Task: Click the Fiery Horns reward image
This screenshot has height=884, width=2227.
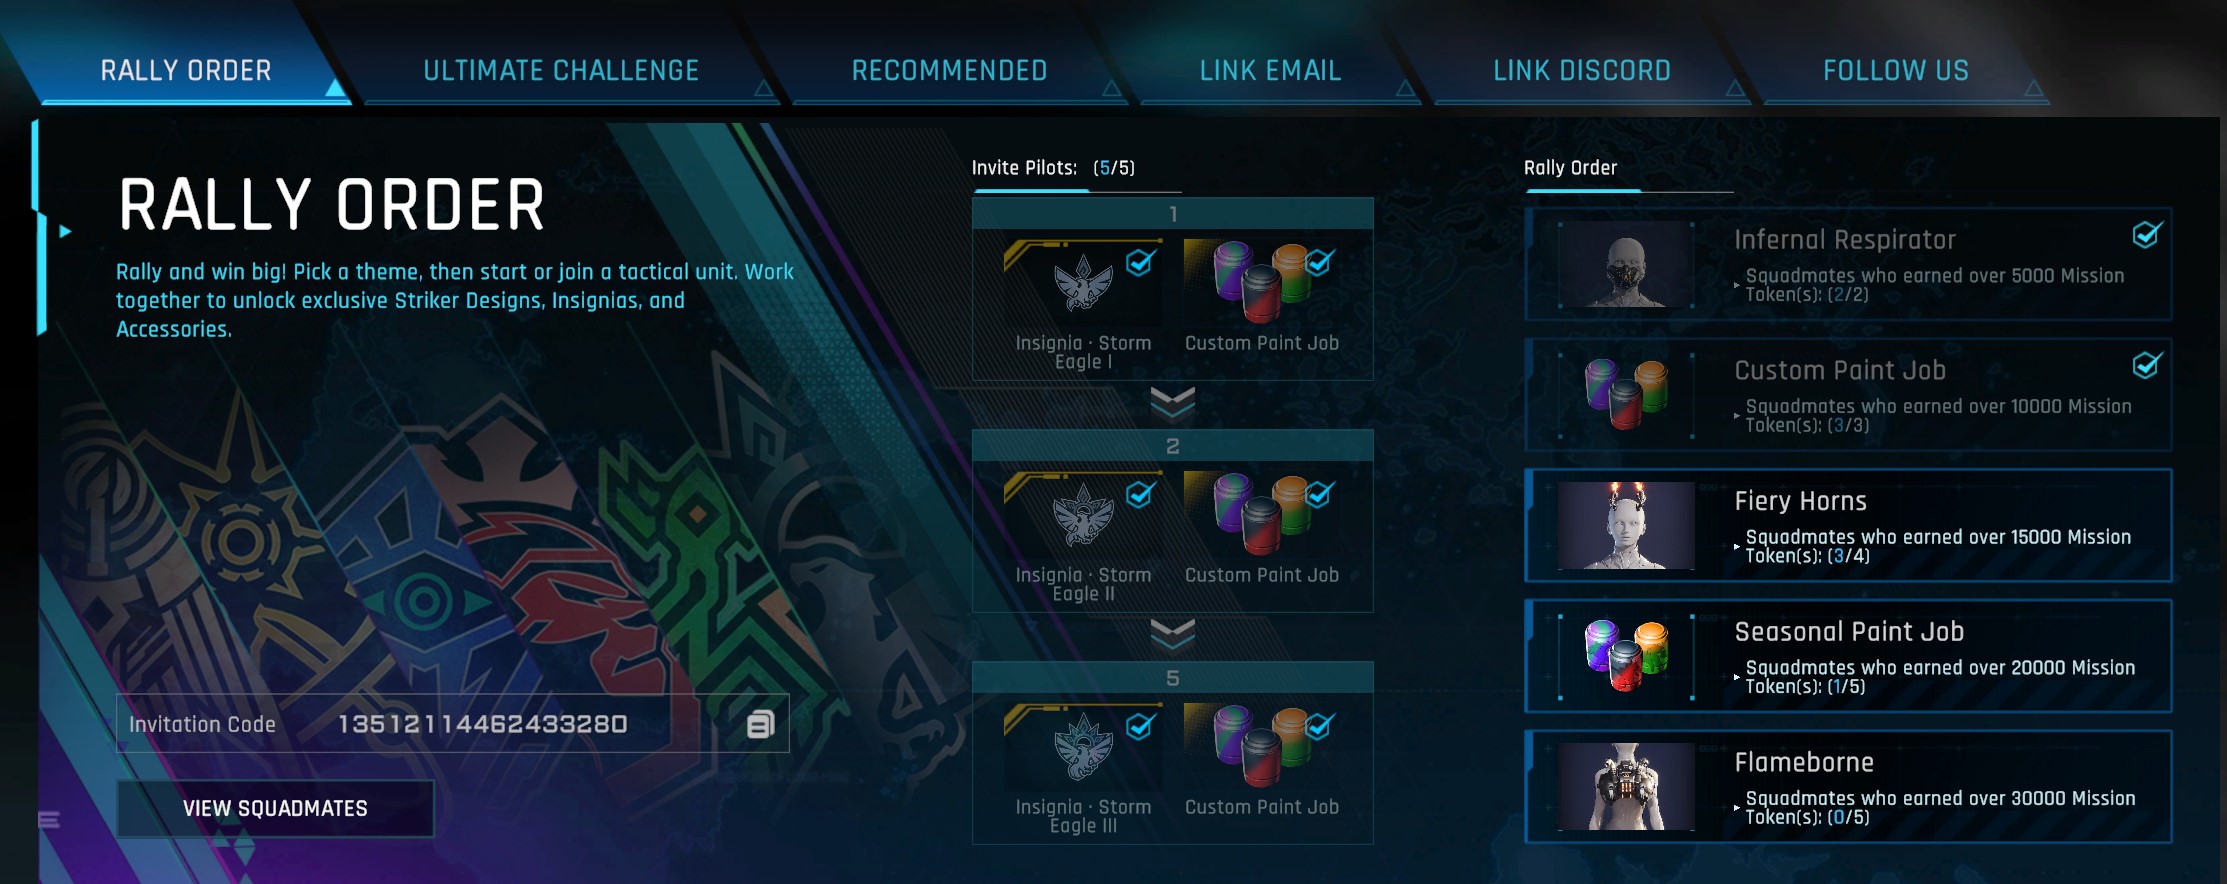Action: (1626, 526)
